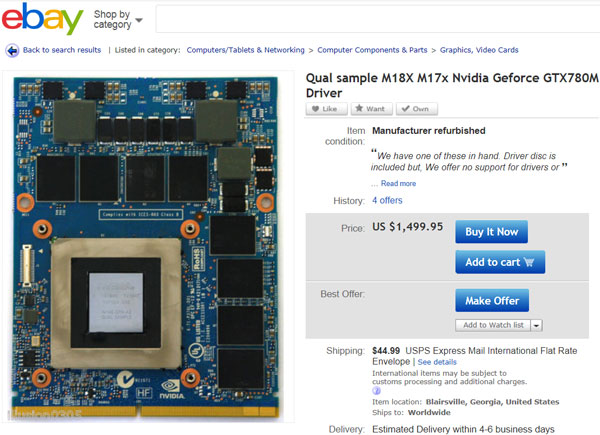This screenshot has width=600, height=435.
Task: Open Computer Components & Parts breadcrumb
Action: click(372, 50)
